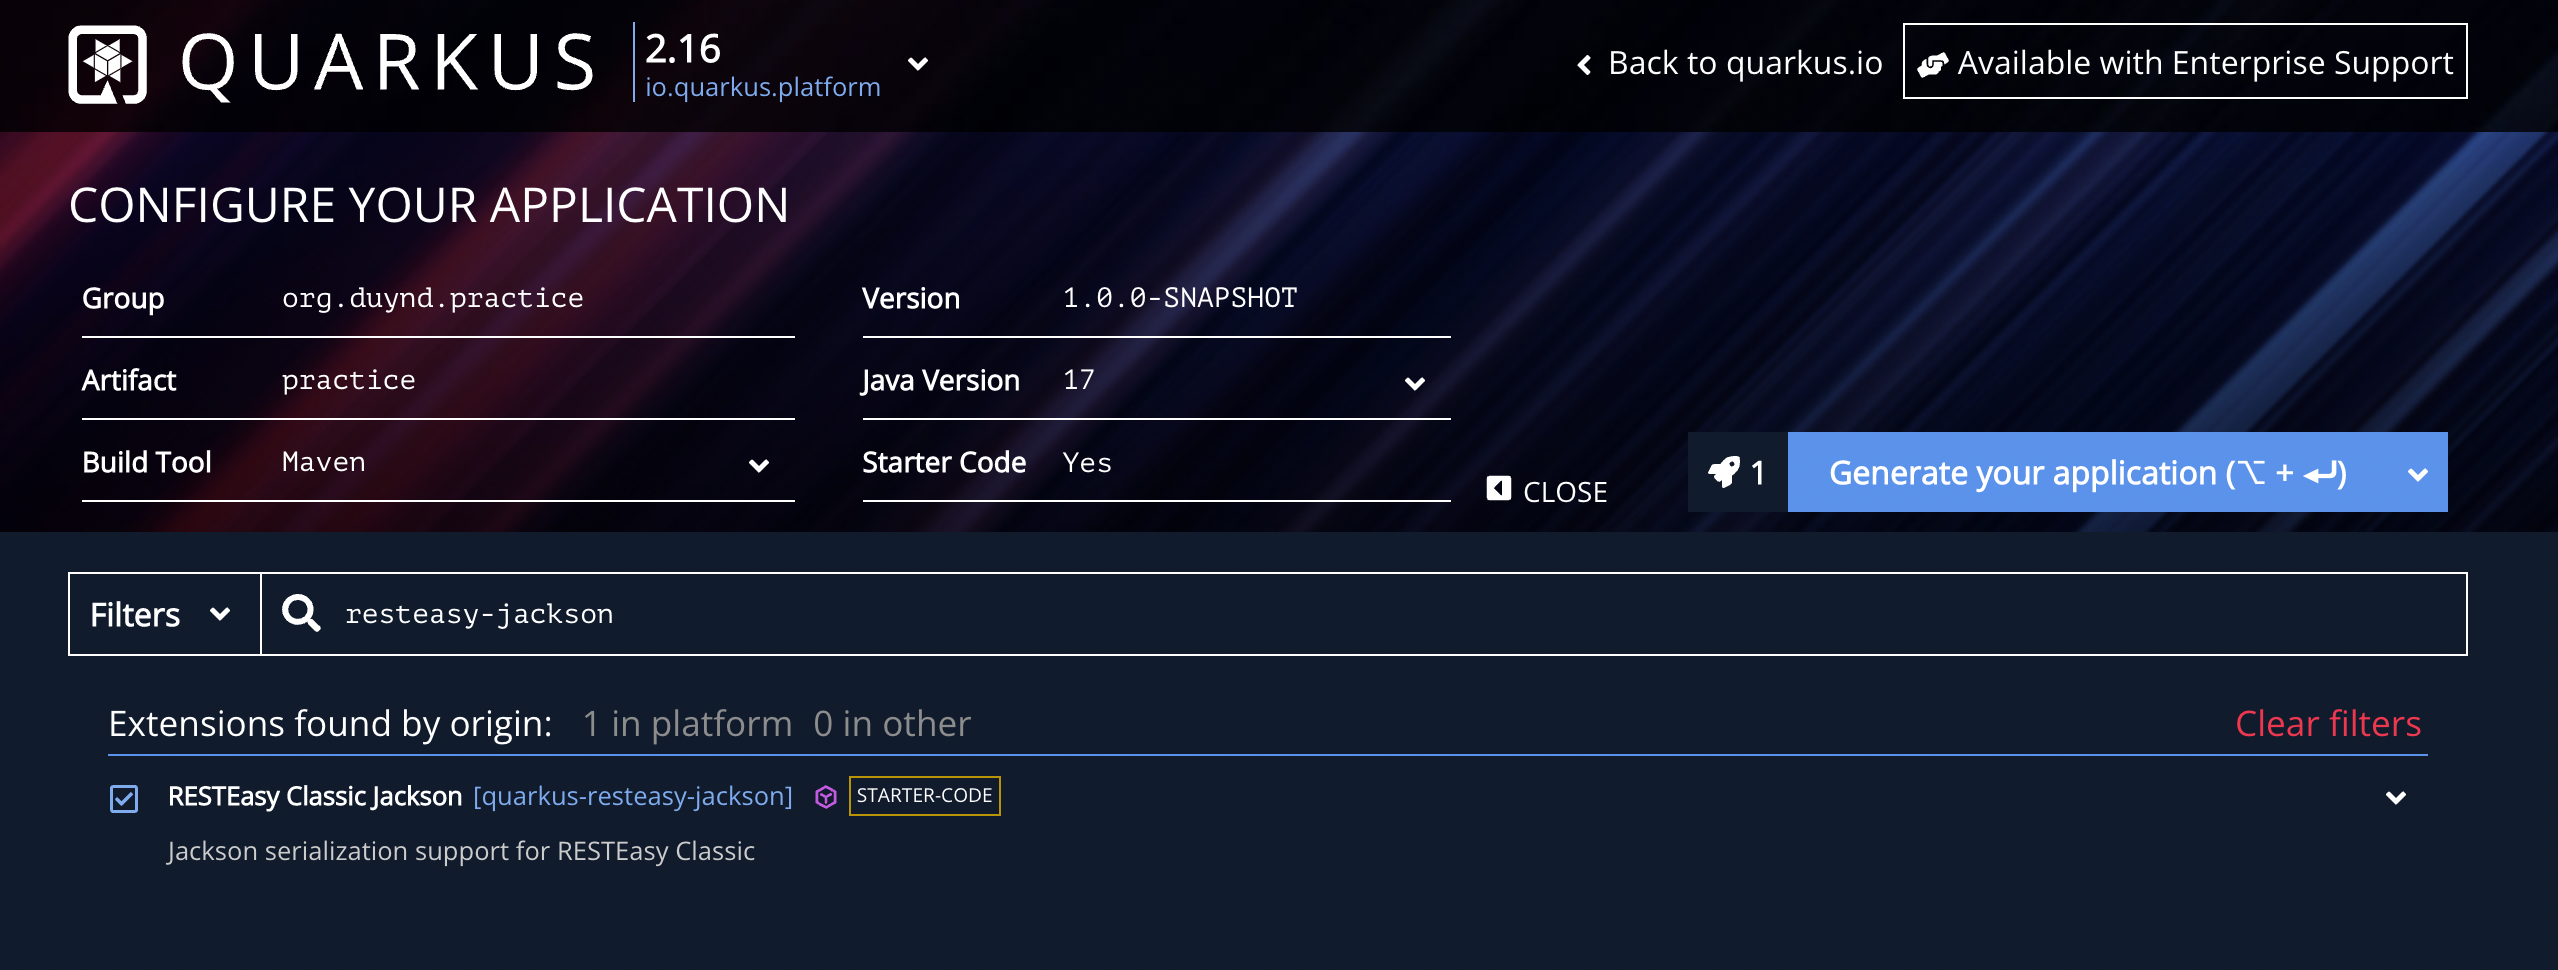This screenshot has width=2558, height=970.
Task: Expand the RESTEasy Classic Jackson extension details
Action: (2396, 797)
